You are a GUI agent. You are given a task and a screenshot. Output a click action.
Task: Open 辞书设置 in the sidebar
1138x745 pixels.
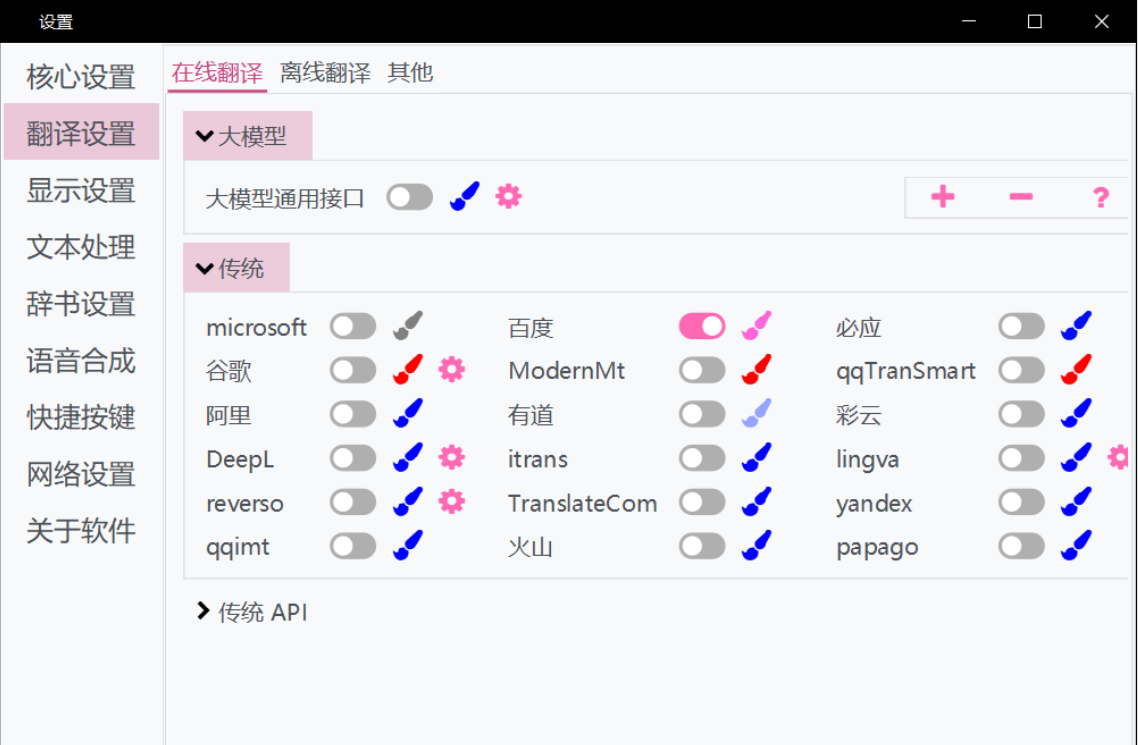point(81,303)
